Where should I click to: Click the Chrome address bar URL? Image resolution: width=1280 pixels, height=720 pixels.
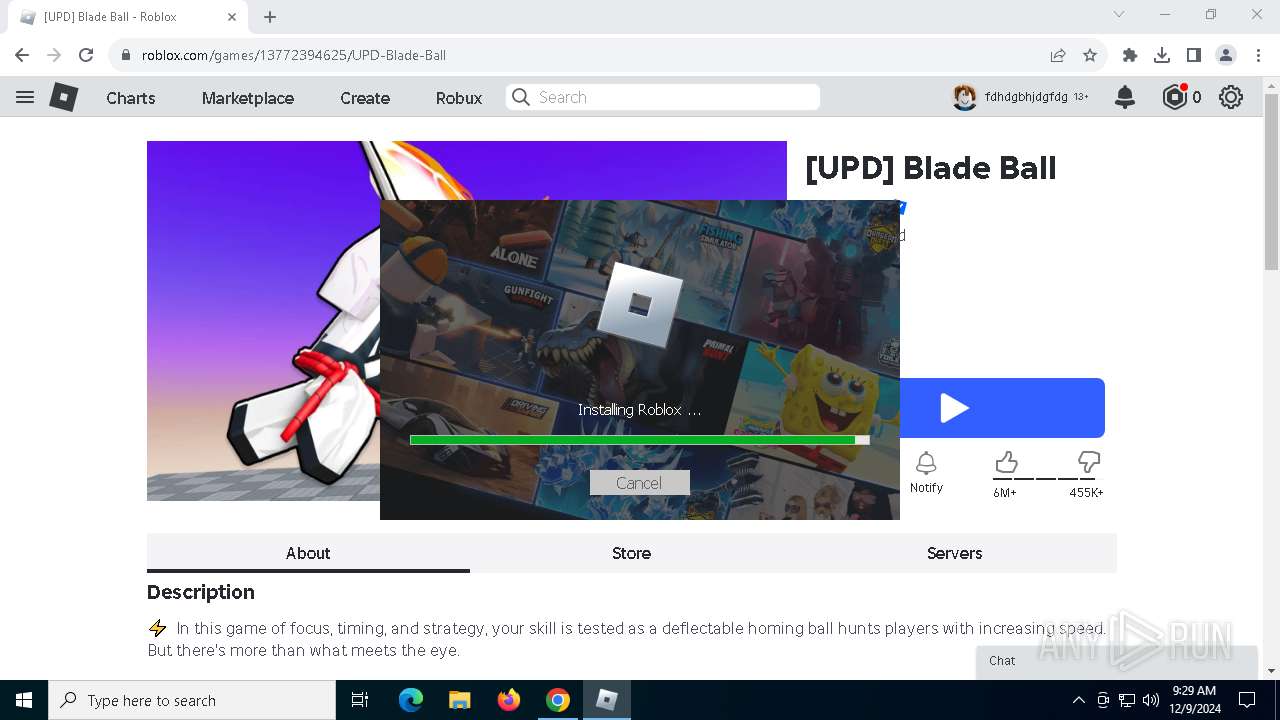tap(293, 55)
